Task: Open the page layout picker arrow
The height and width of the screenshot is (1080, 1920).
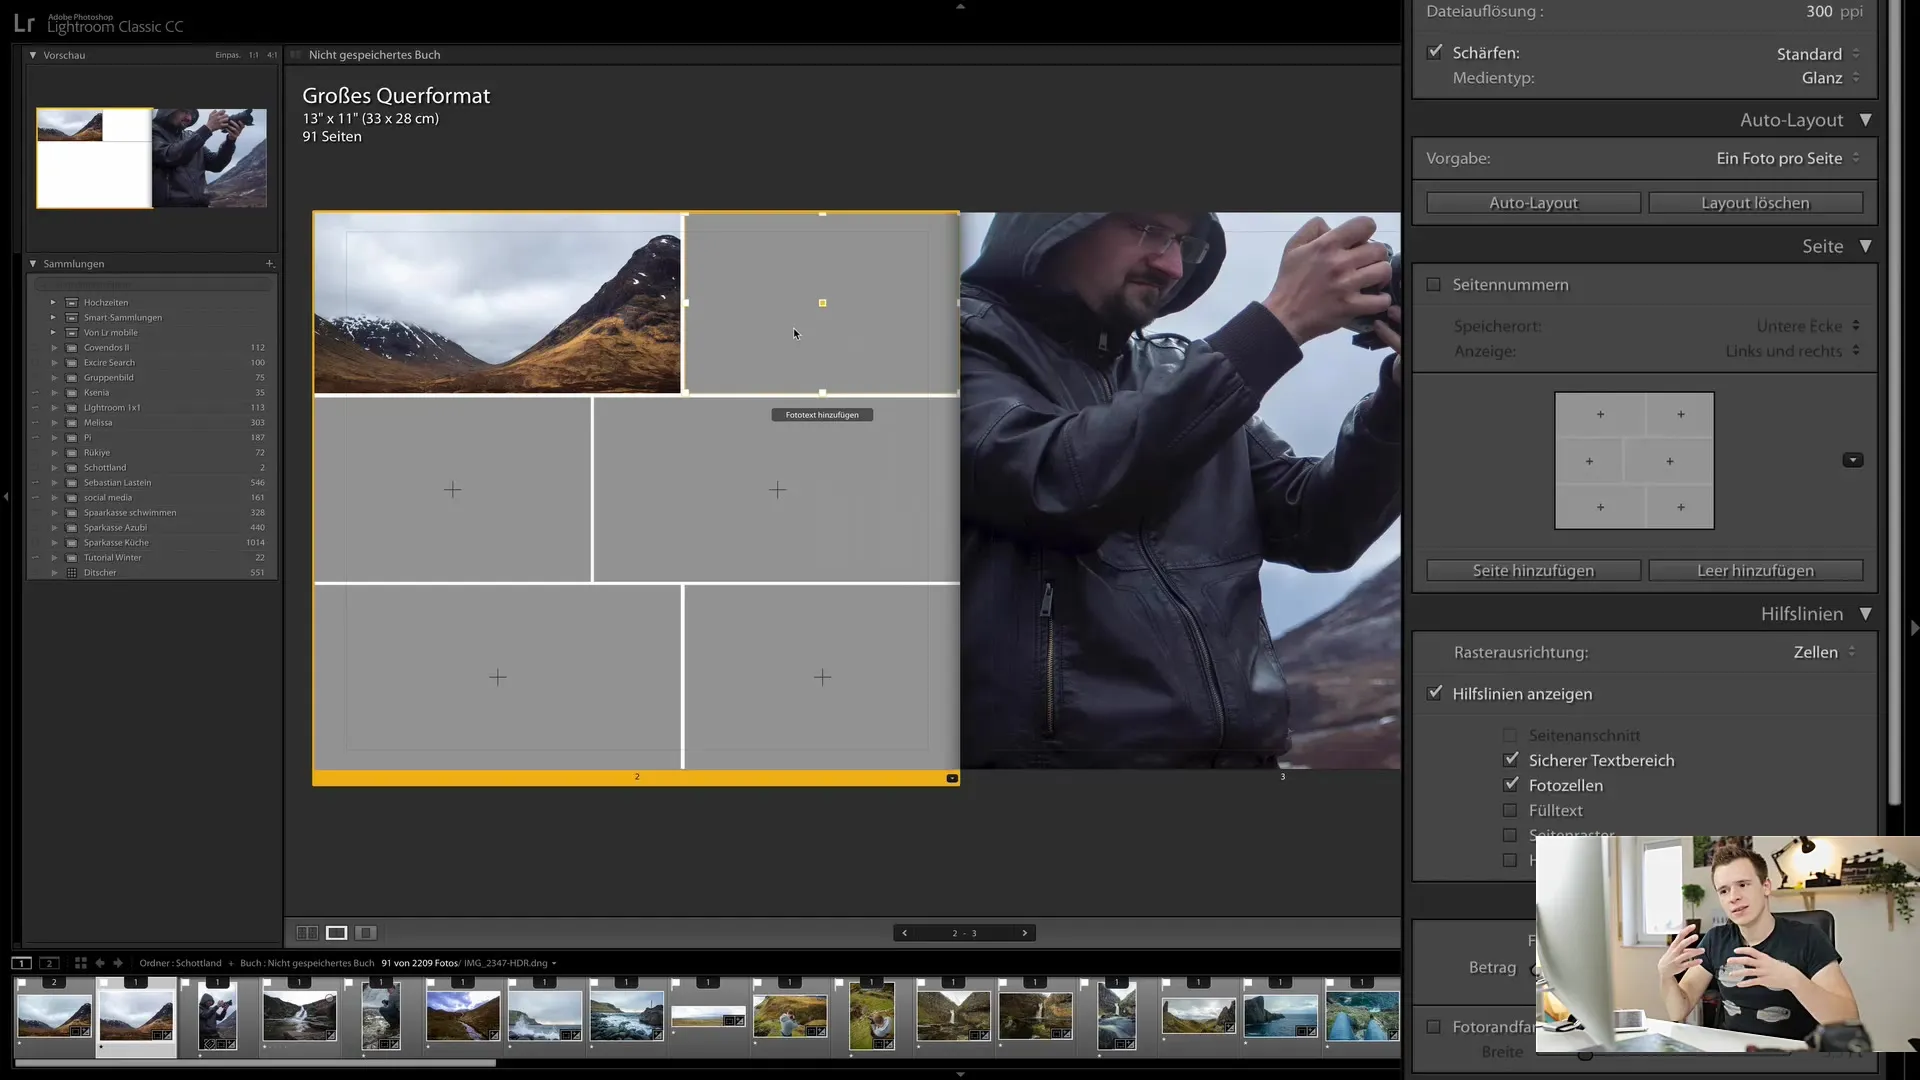Action: pos(1852,460)
